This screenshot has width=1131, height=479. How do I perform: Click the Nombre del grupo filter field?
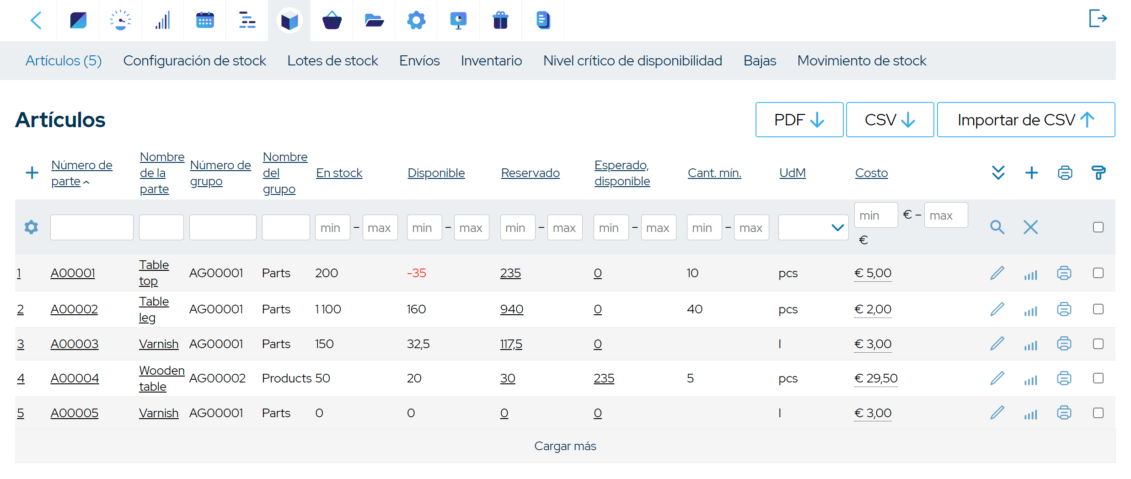pos(286,227)
